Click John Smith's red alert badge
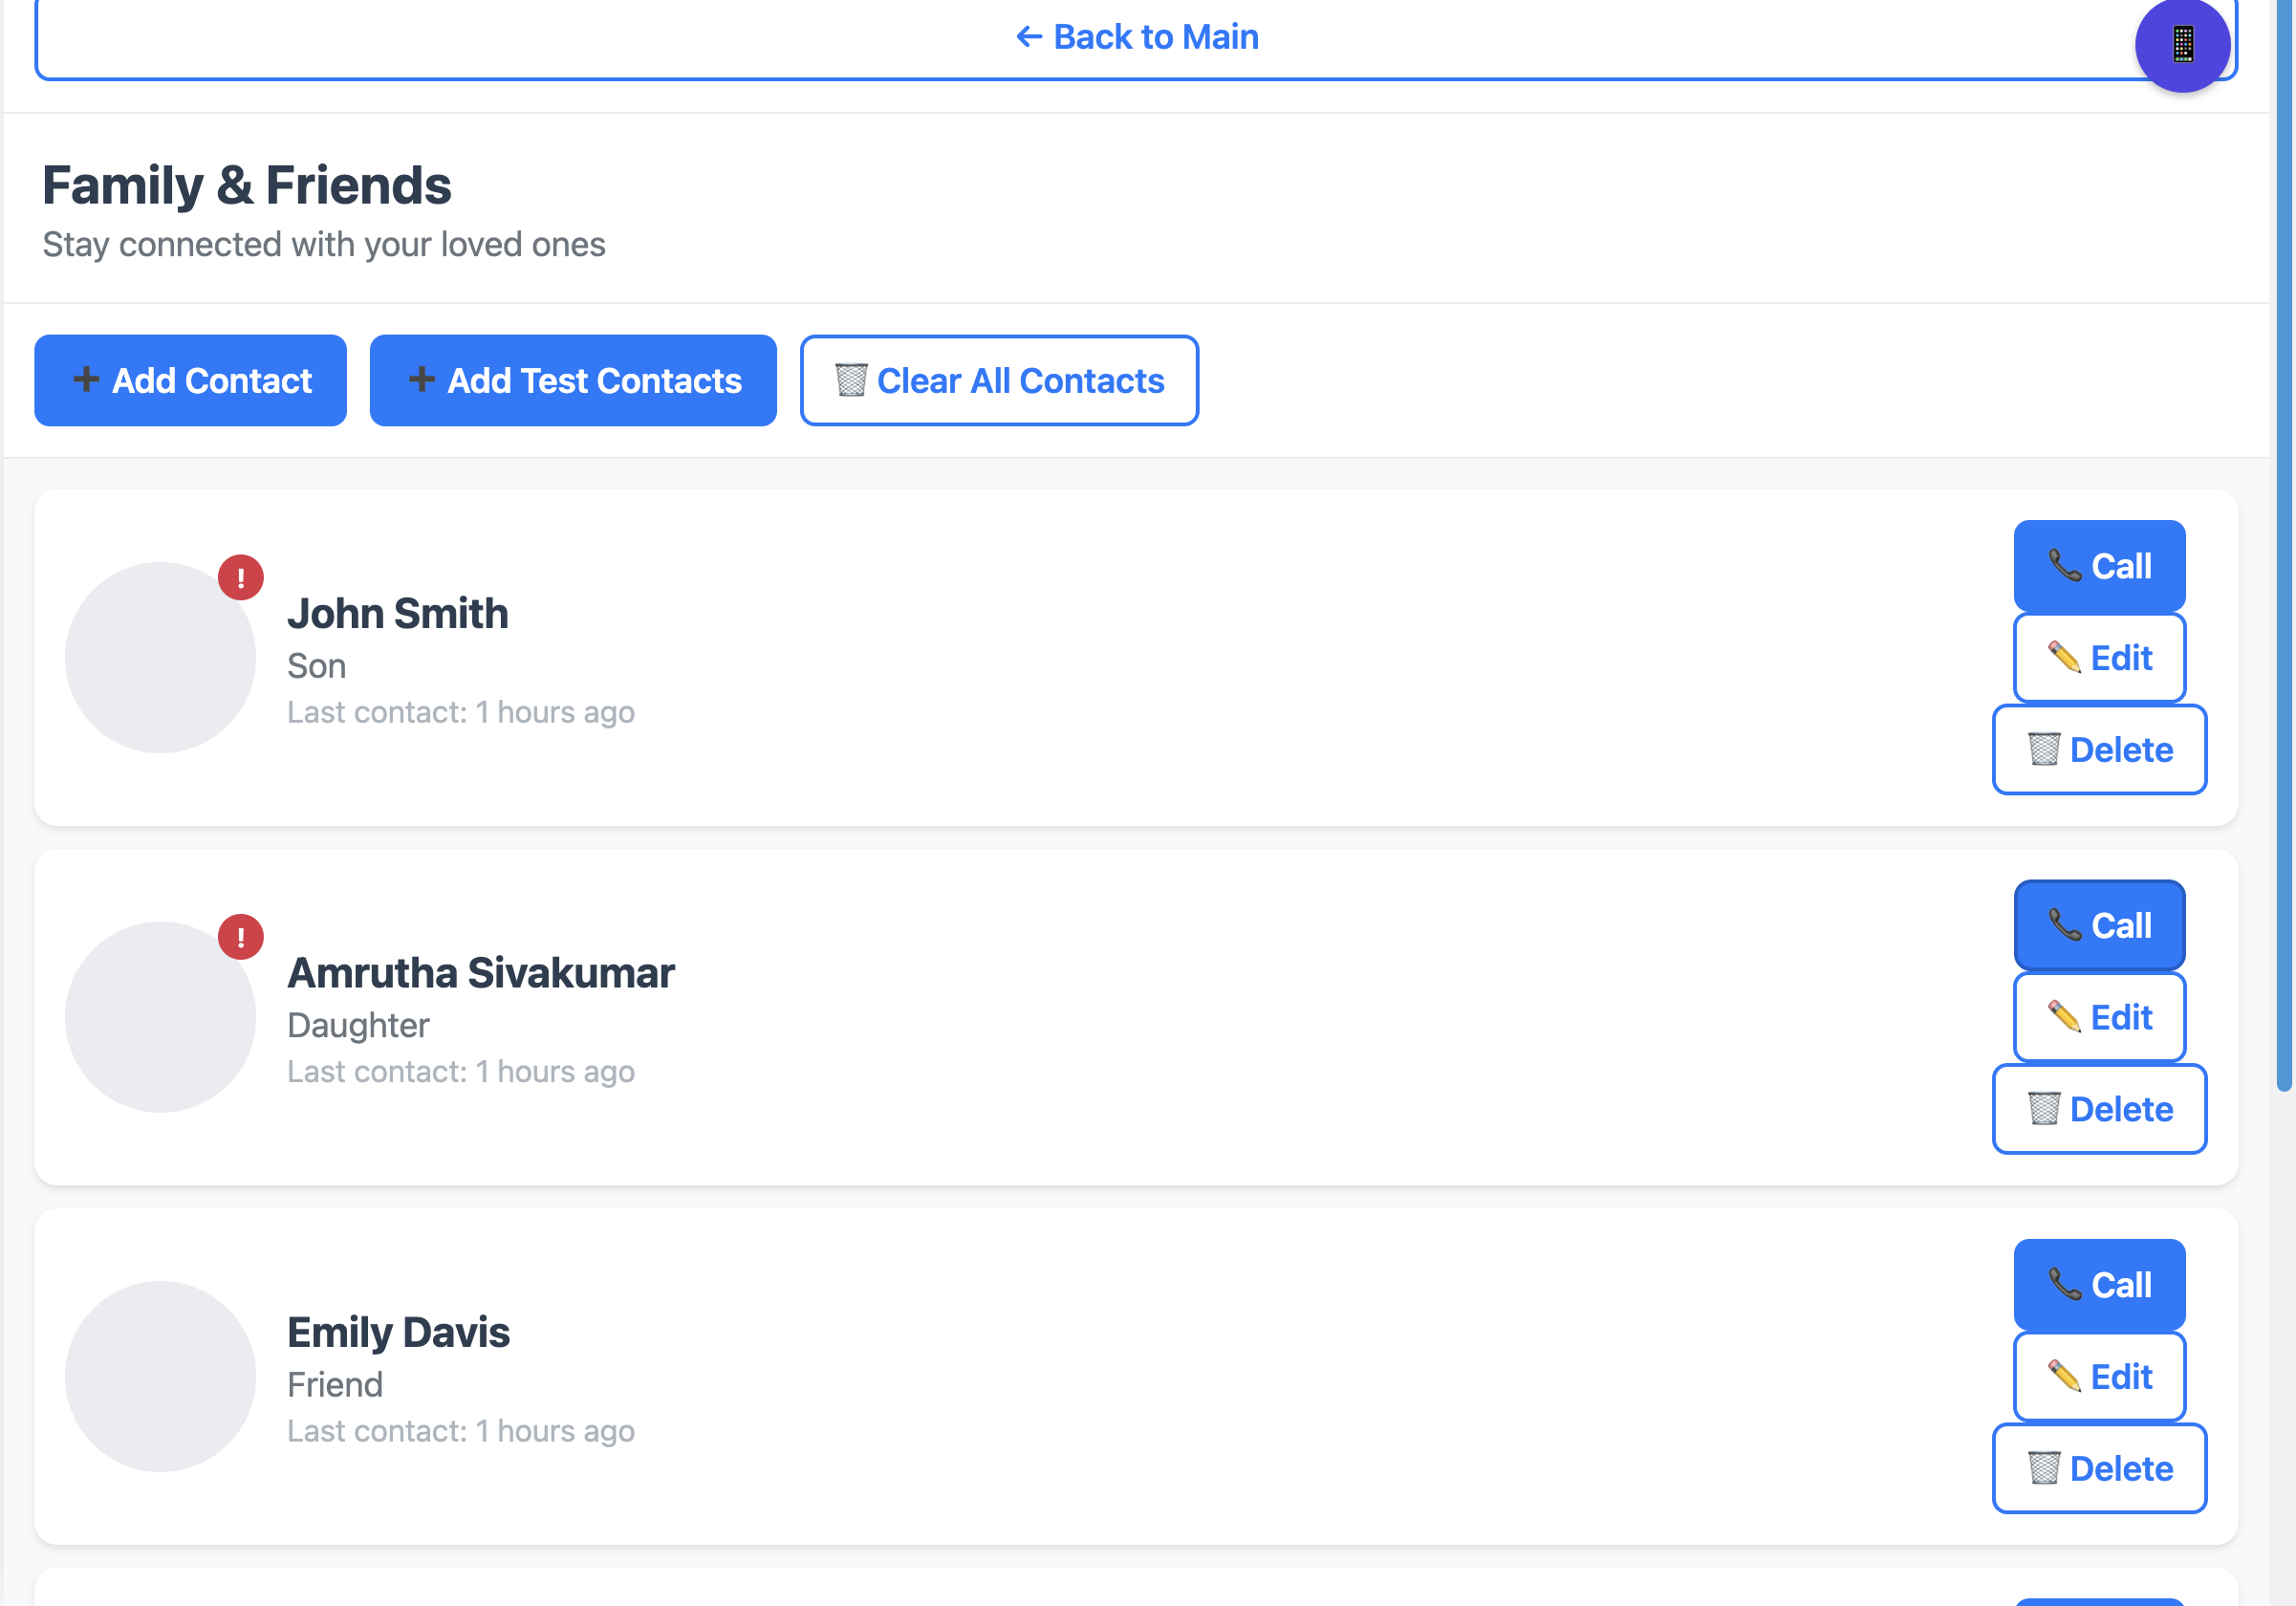 tap(241, 577)
